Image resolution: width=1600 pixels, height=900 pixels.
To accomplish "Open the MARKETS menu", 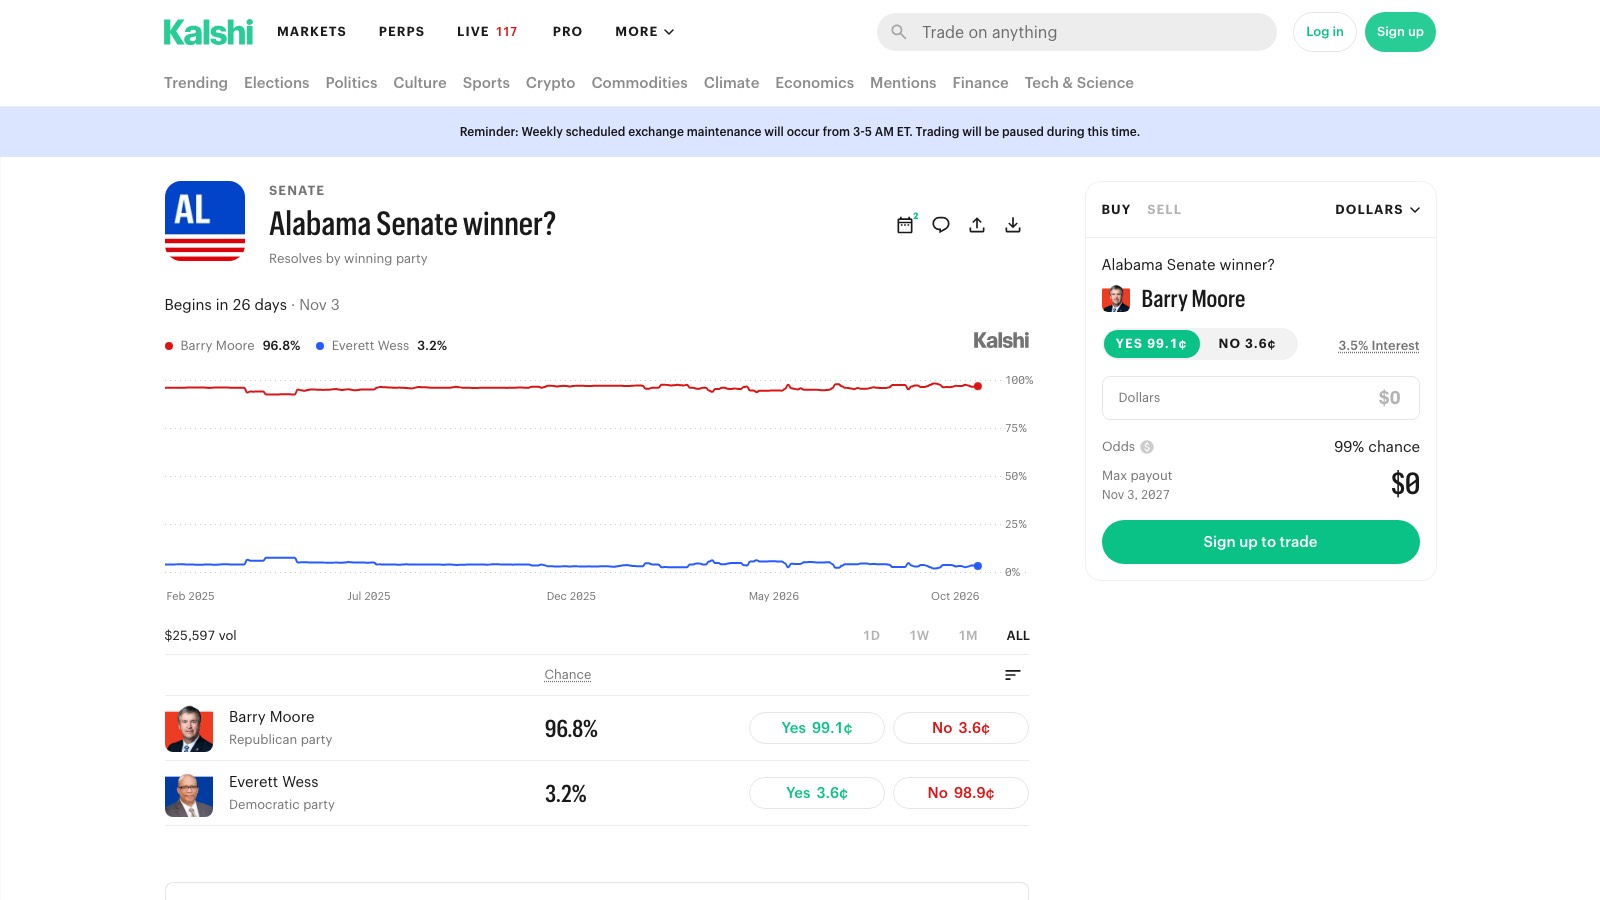I will point(312,32).
